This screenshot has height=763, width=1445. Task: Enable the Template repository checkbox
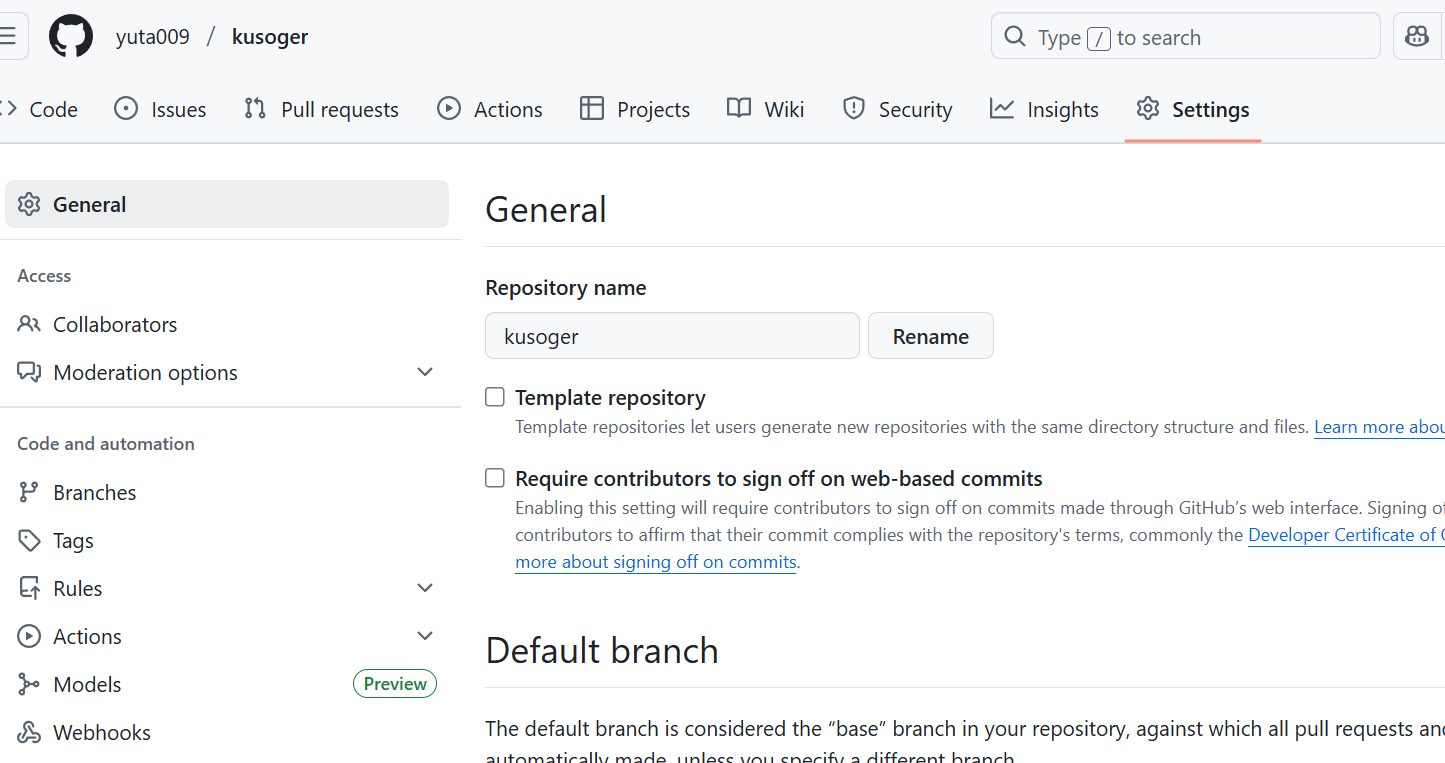[495, 397]
